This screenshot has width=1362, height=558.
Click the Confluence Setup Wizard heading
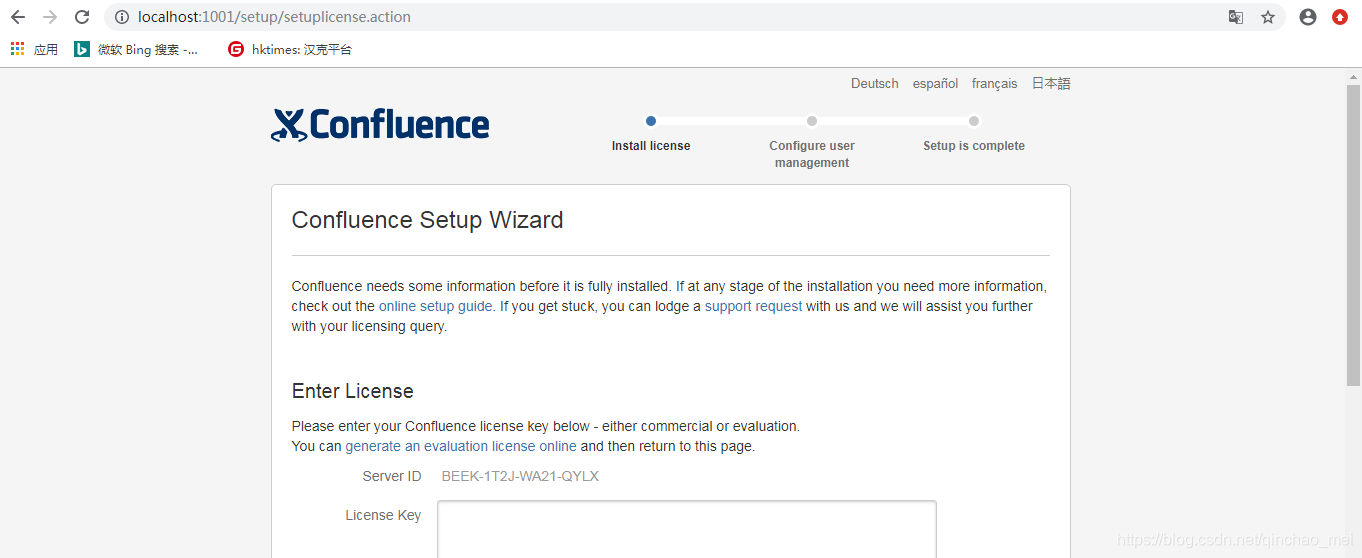427,220
